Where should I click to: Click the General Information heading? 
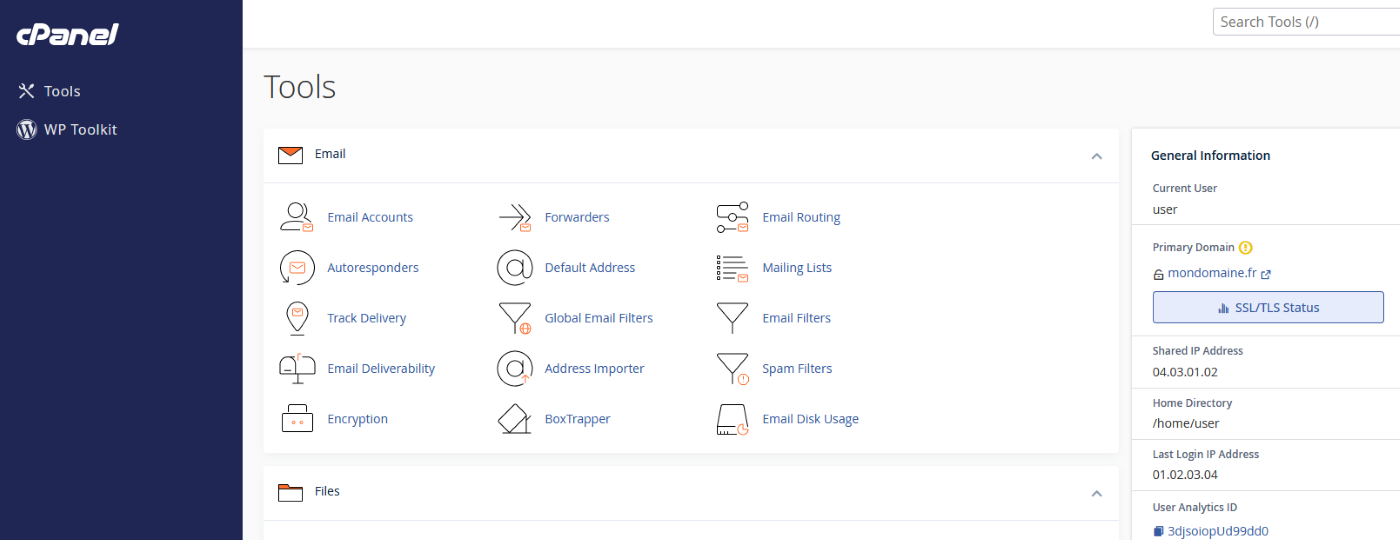coord(1210,156)
